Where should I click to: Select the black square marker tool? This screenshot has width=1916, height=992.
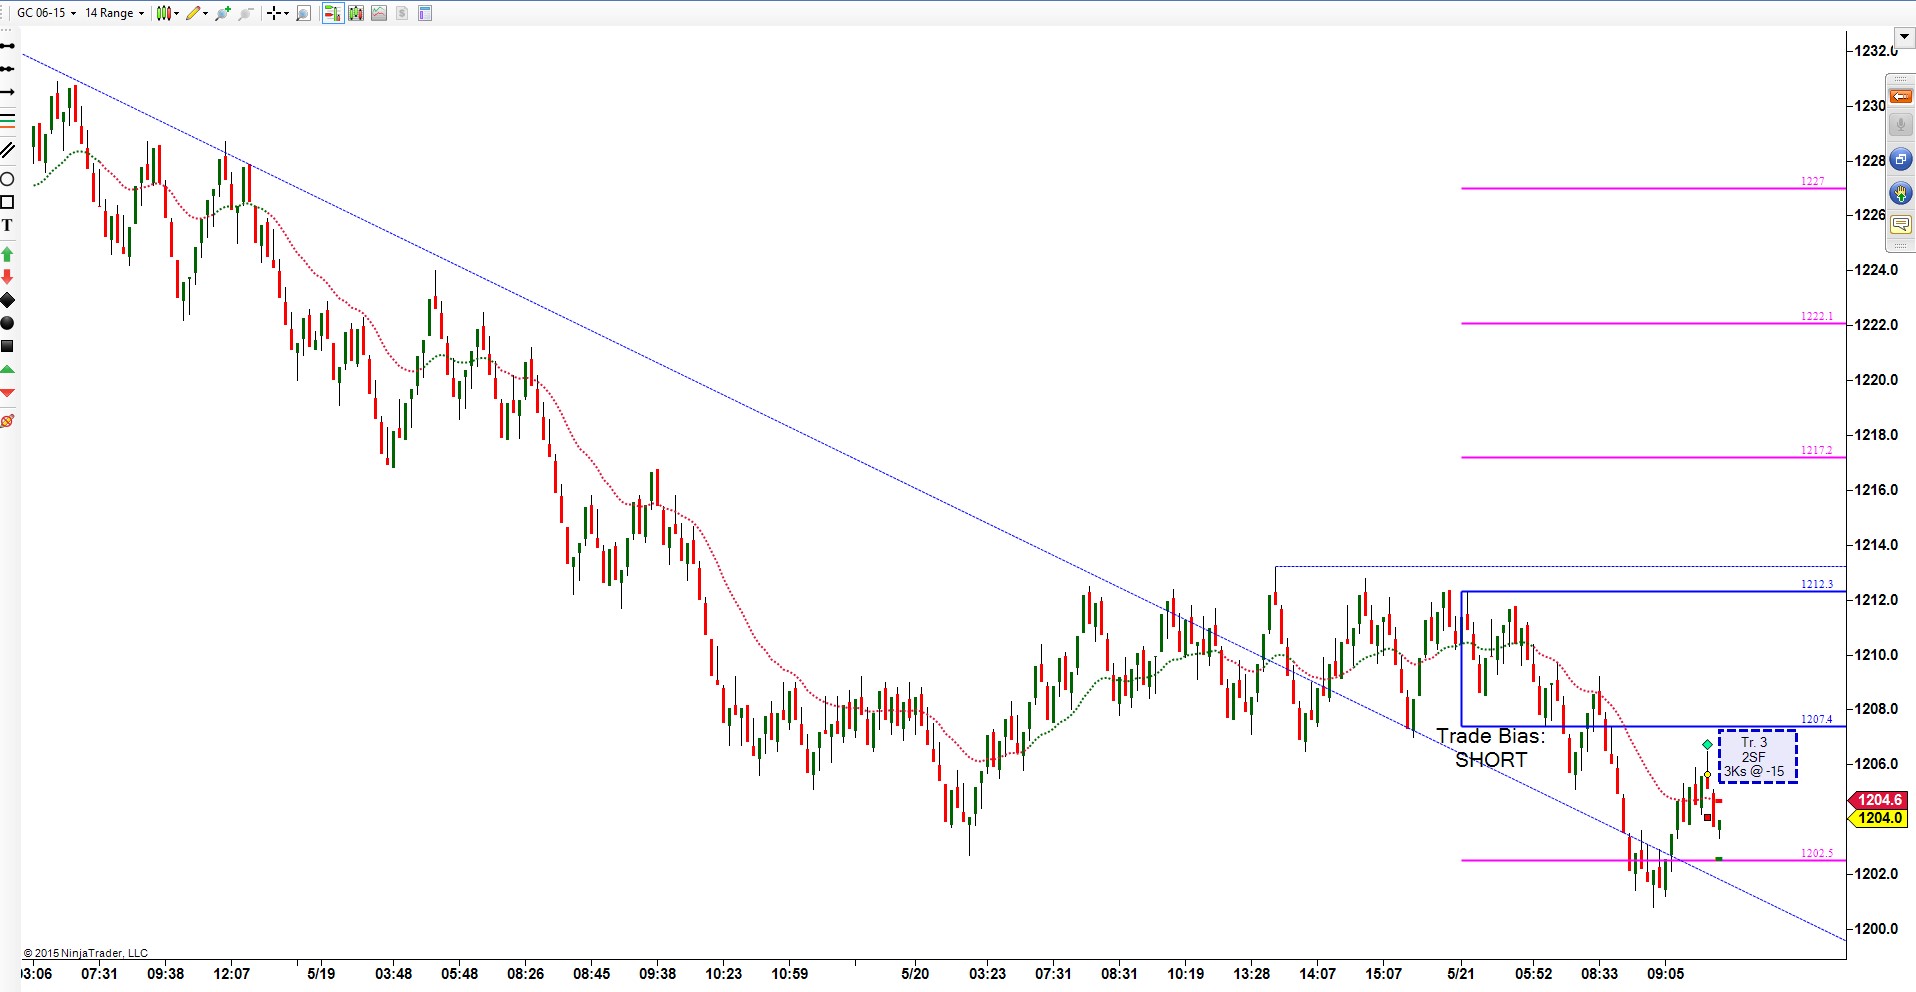click(7, 346)
